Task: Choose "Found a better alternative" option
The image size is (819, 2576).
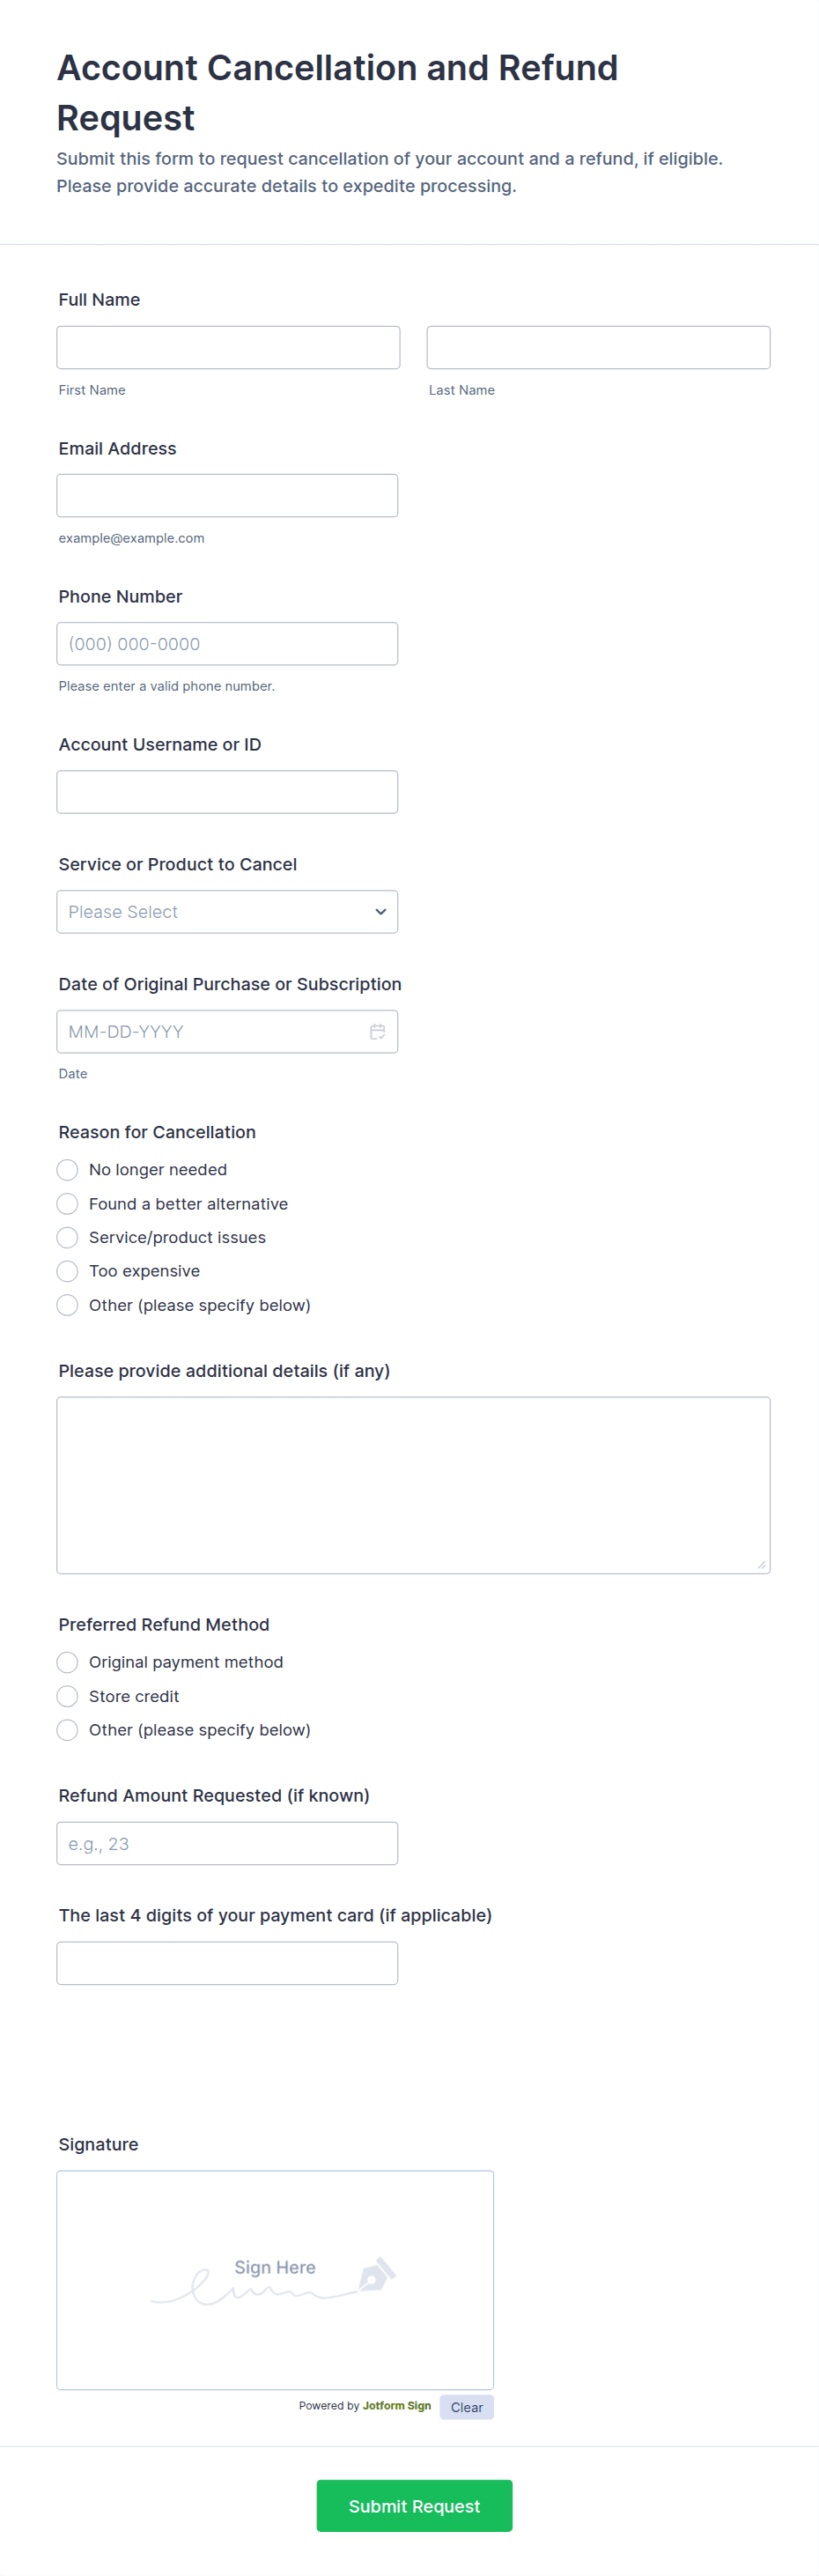Action: (x=67, y=1203)
